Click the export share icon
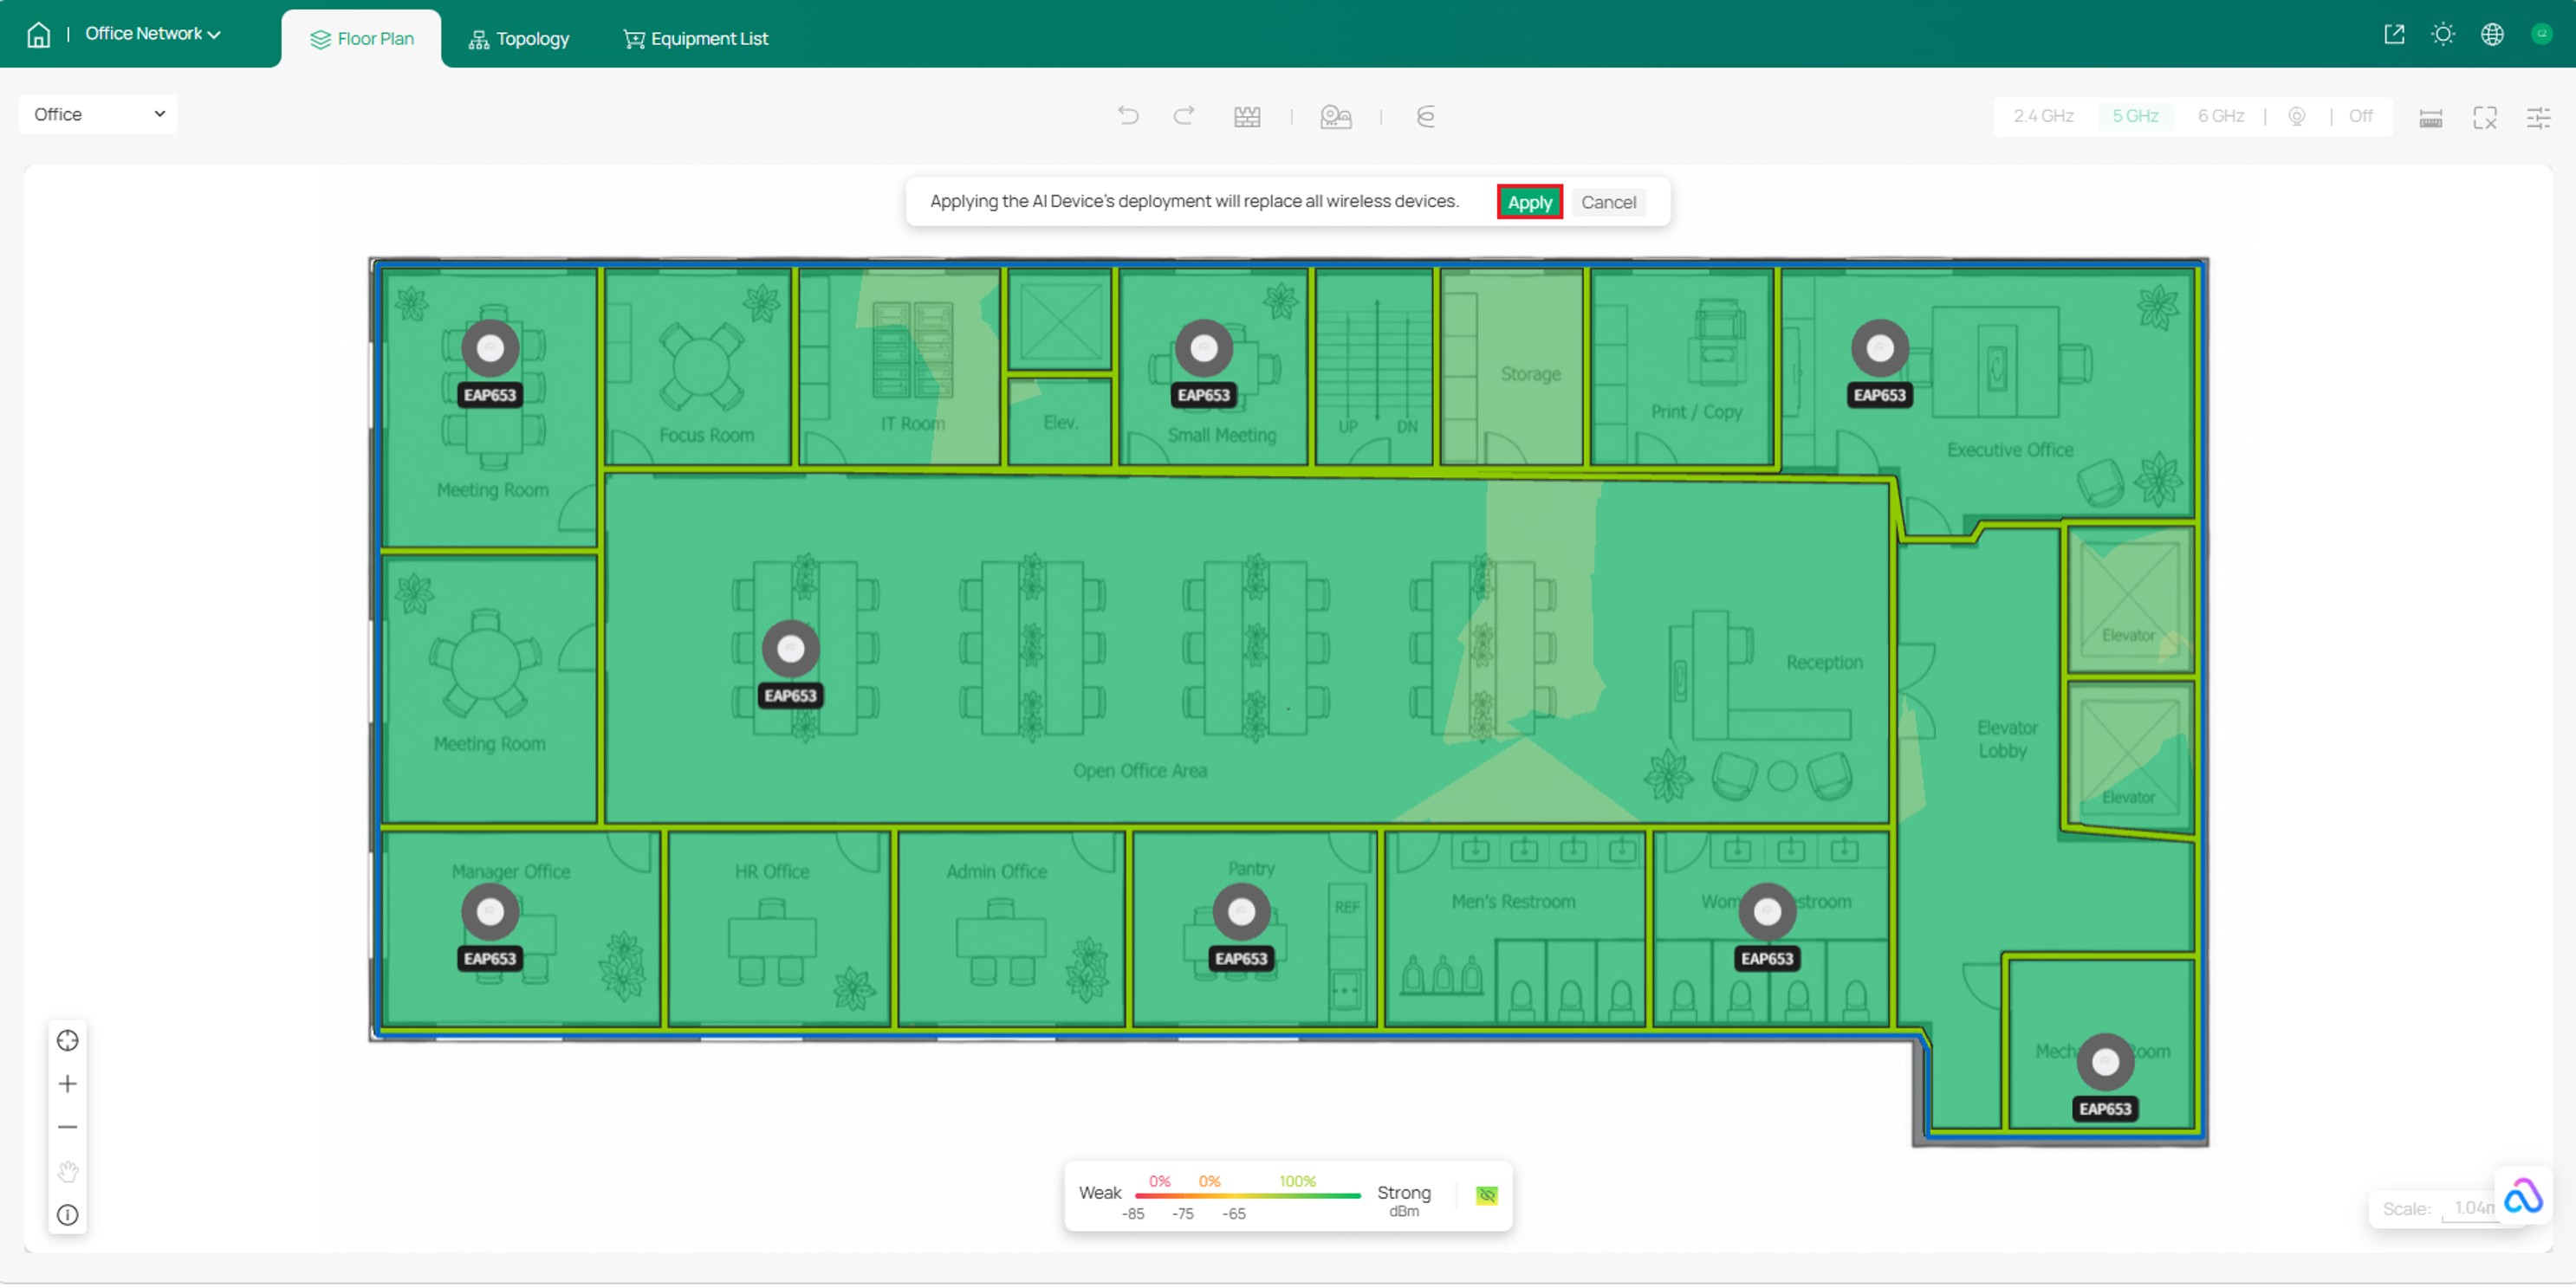This screenshot has height=1288, width=2576. (x=2394, y=35)
